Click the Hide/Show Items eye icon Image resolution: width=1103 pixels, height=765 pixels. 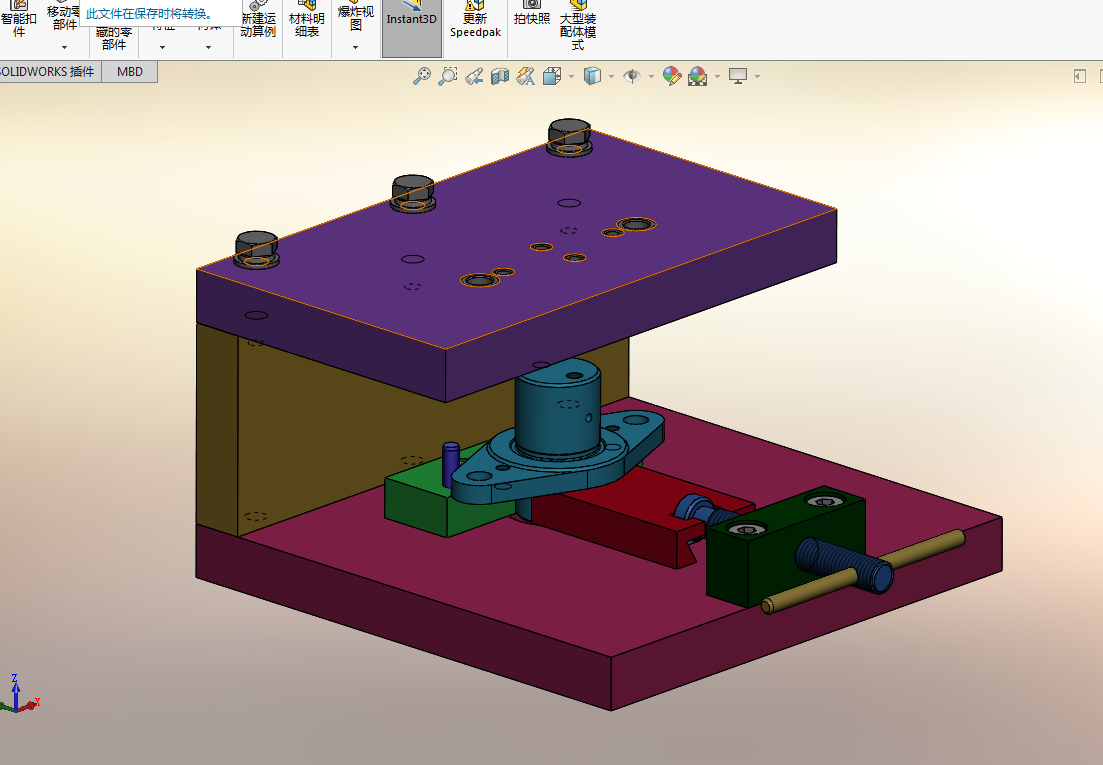632,76
